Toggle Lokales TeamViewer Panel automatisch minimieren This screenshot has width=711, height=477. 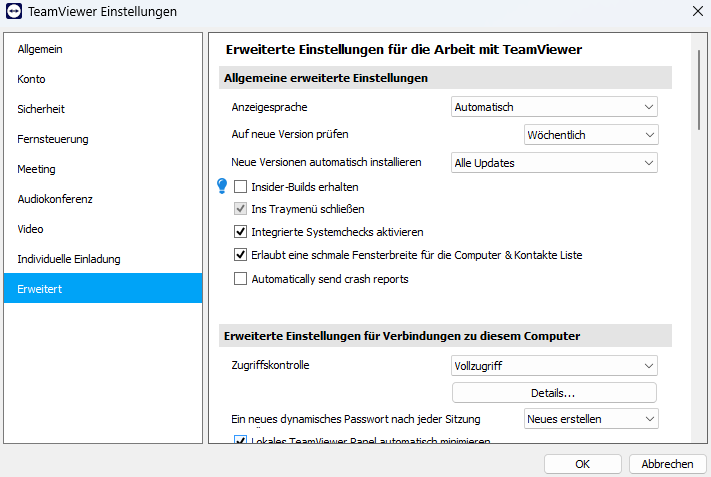point(240,439)
